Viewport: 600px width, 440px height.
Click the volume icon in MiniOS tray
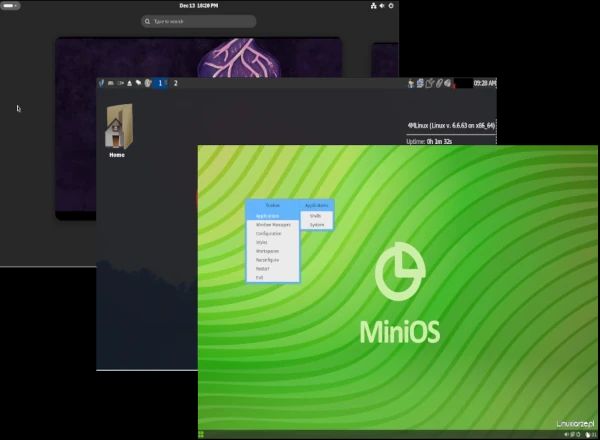click(566, 435)
